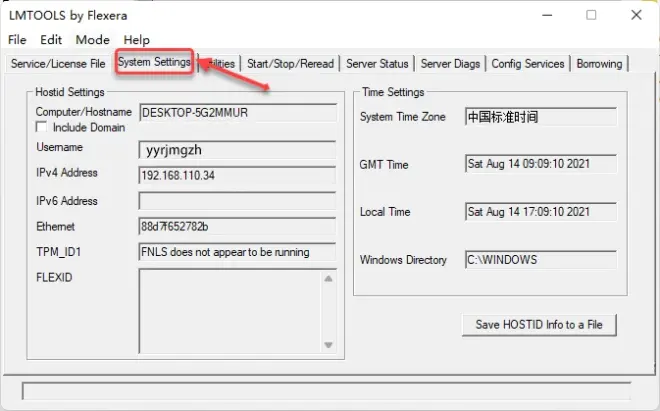Viewport: 660px width, 411px height.
Task: Click inside the FLEXID list box
Action: tap(230, 311)
